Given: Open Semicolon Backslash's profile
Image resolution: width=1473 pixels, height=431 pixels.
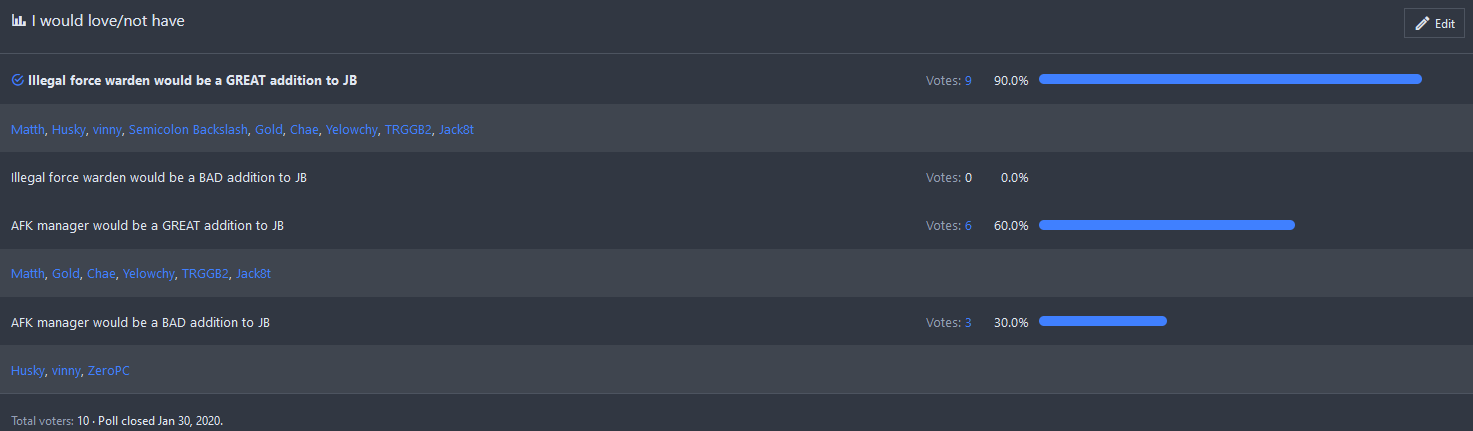Looking at the screenshot, I should (x=188, y=130).
